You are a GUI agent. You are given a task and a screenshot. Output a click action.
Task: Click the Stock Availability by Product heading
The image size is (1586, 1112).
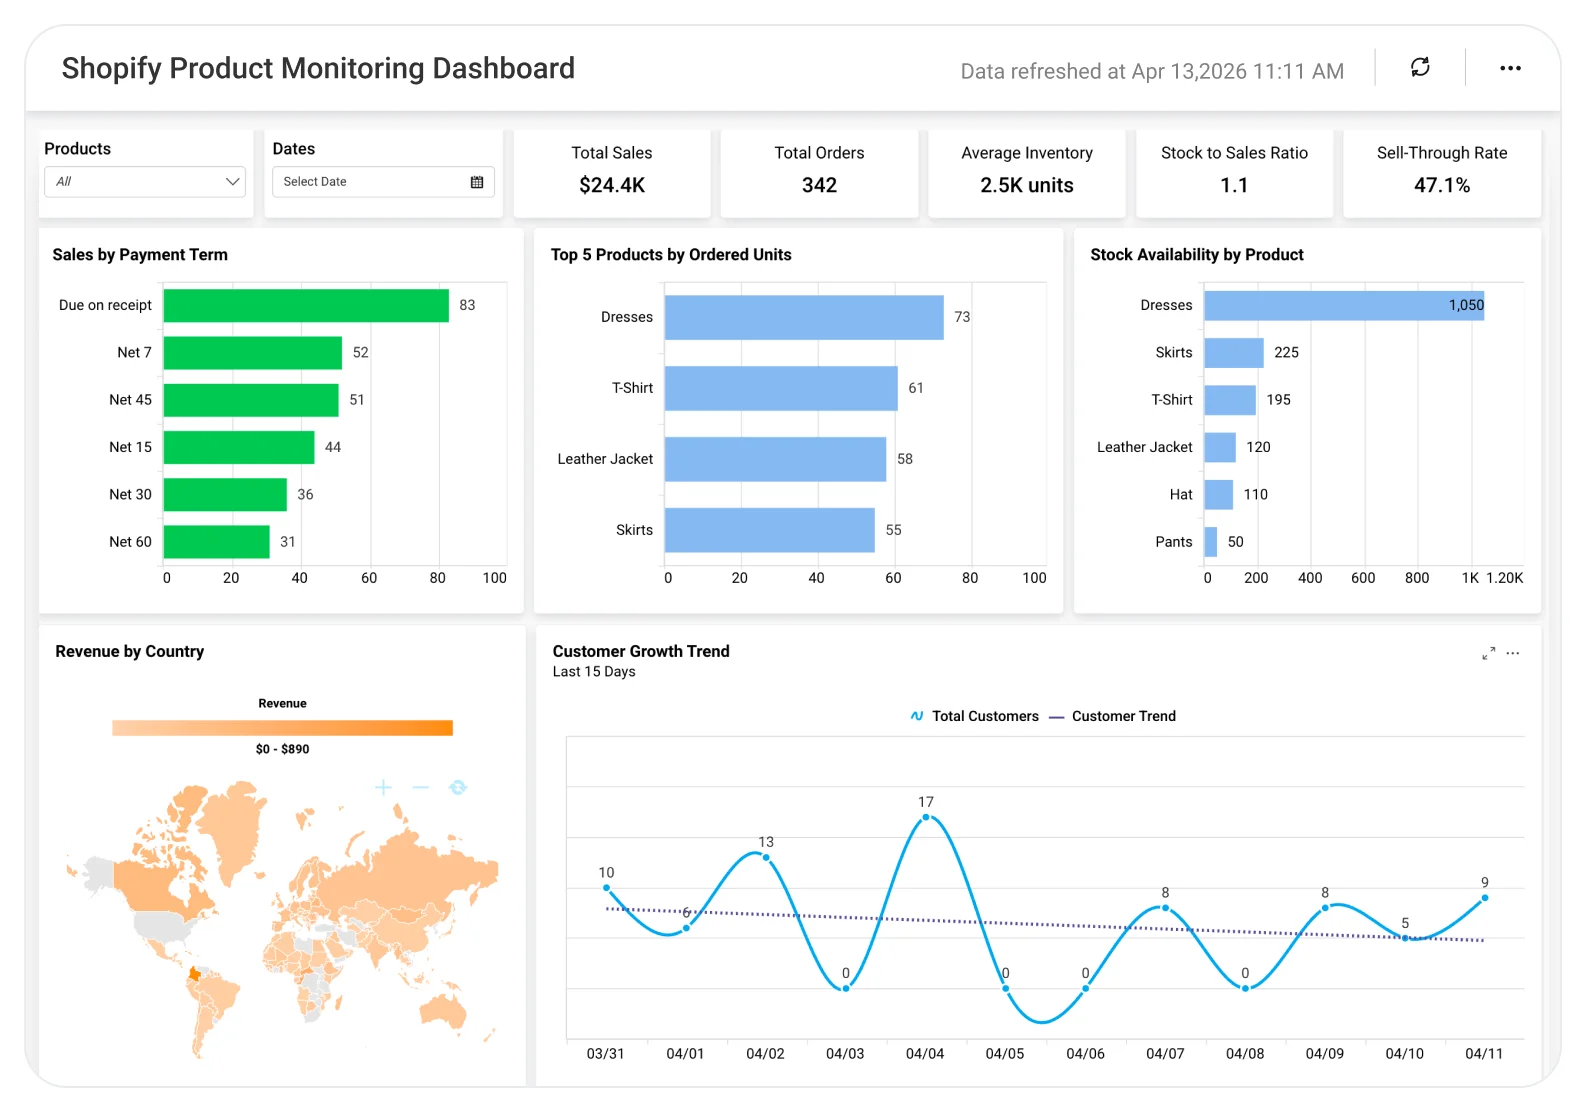point(1197,255)
